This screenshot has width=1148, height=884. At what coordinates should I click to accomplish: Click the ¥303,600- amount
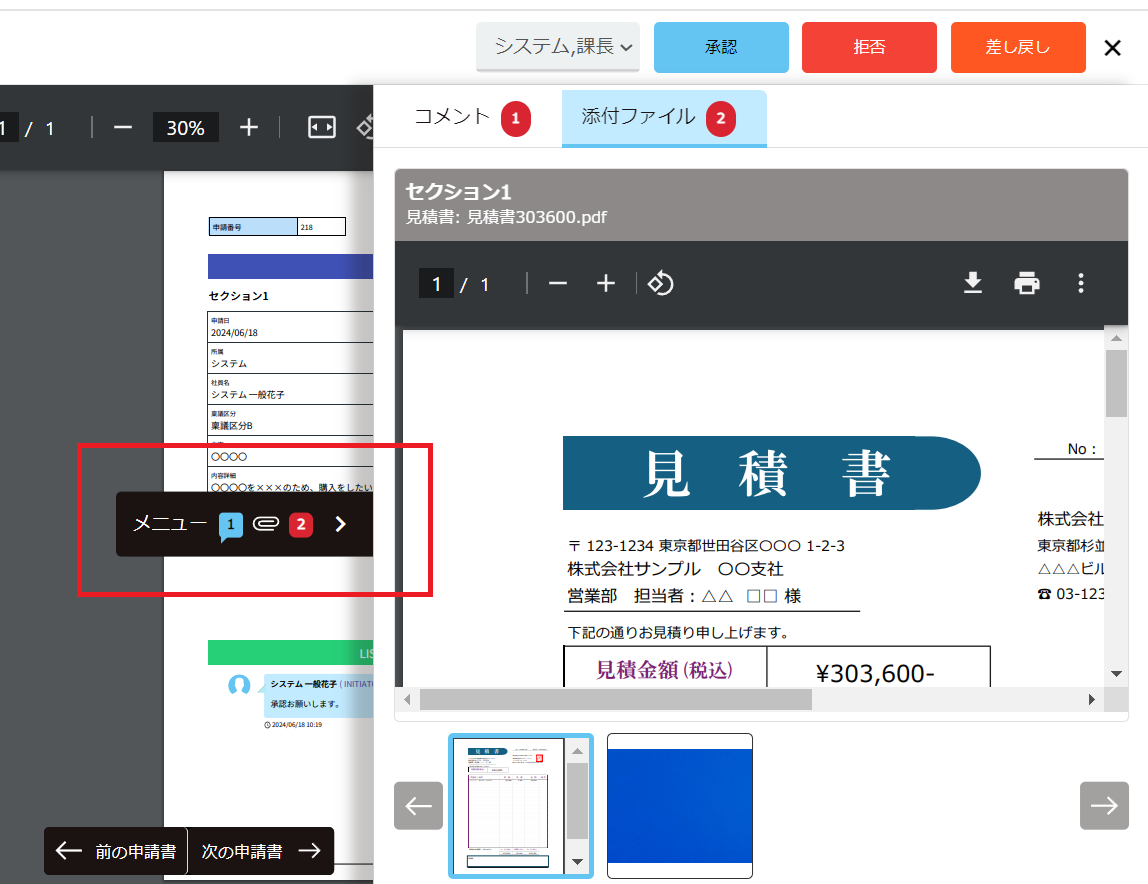pyautogui.click(x=875, y=673)
